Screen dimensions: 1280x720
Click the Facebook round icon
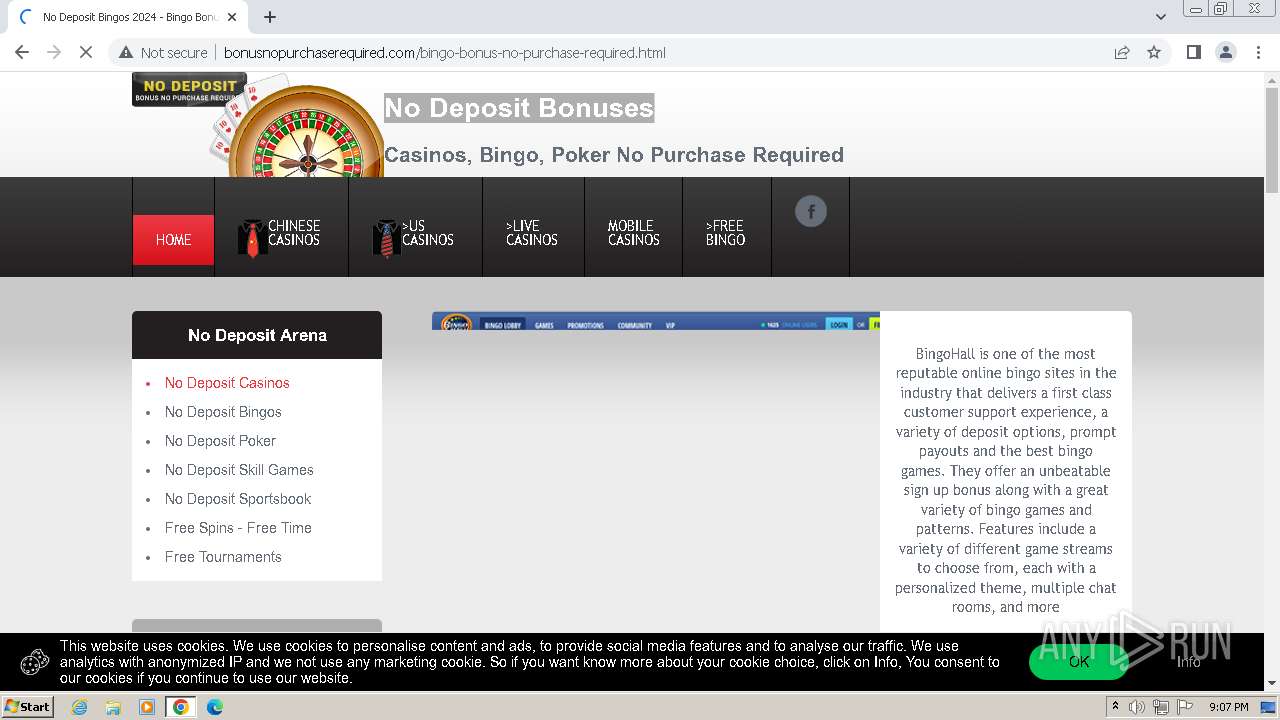coord(811,211)
